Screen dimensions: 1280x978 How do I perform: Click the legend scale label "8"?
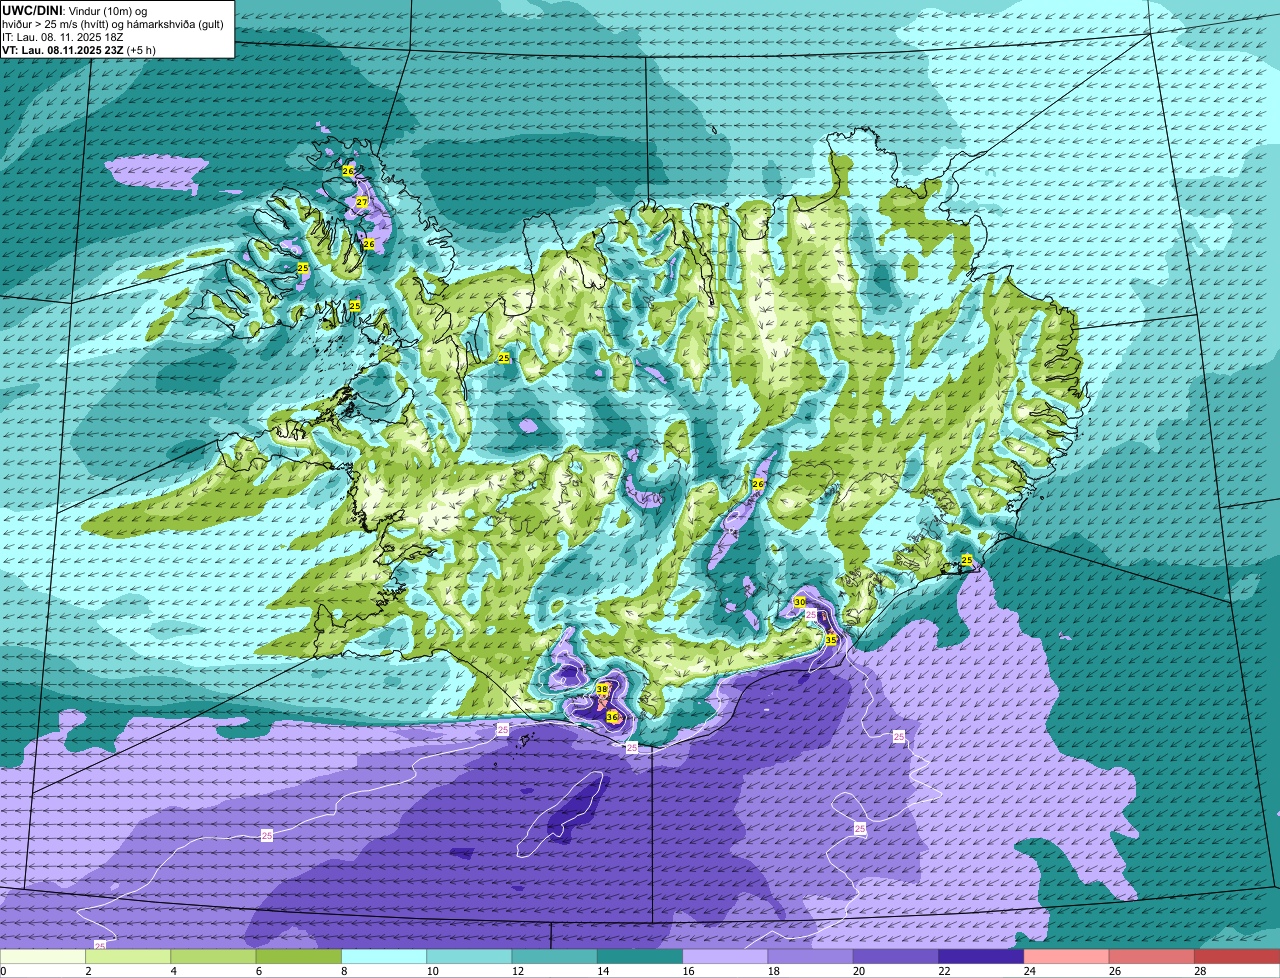tap(344, 971)
